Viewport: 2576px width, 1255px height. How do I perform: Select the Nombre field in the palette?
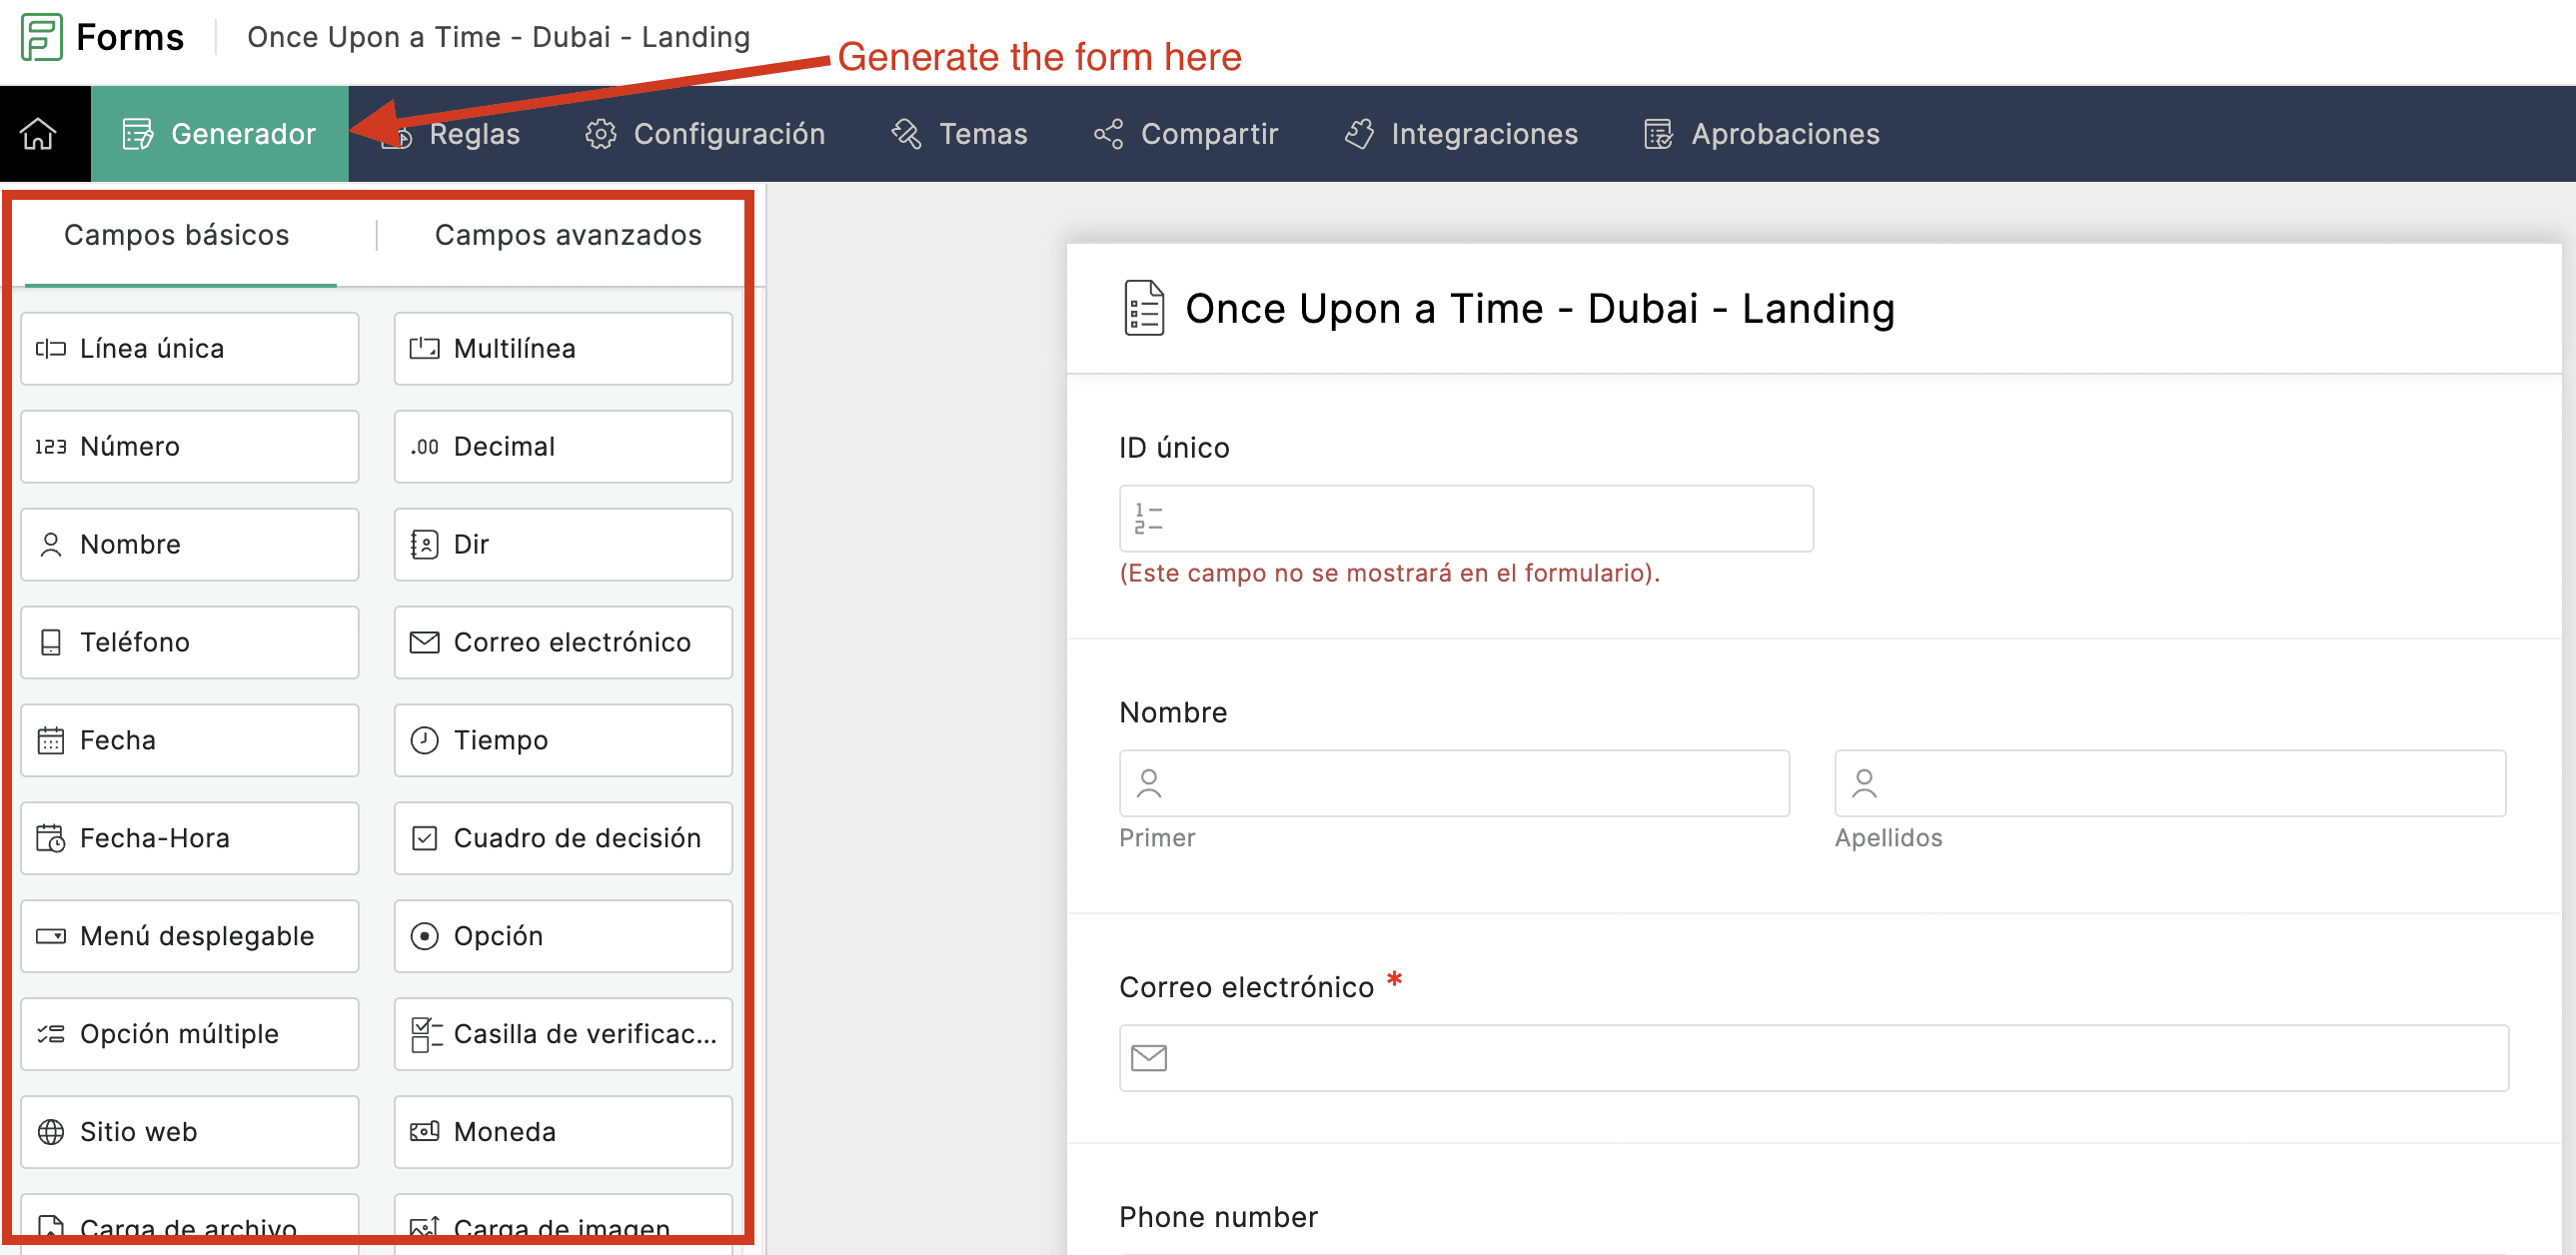[x=190, y=544]
